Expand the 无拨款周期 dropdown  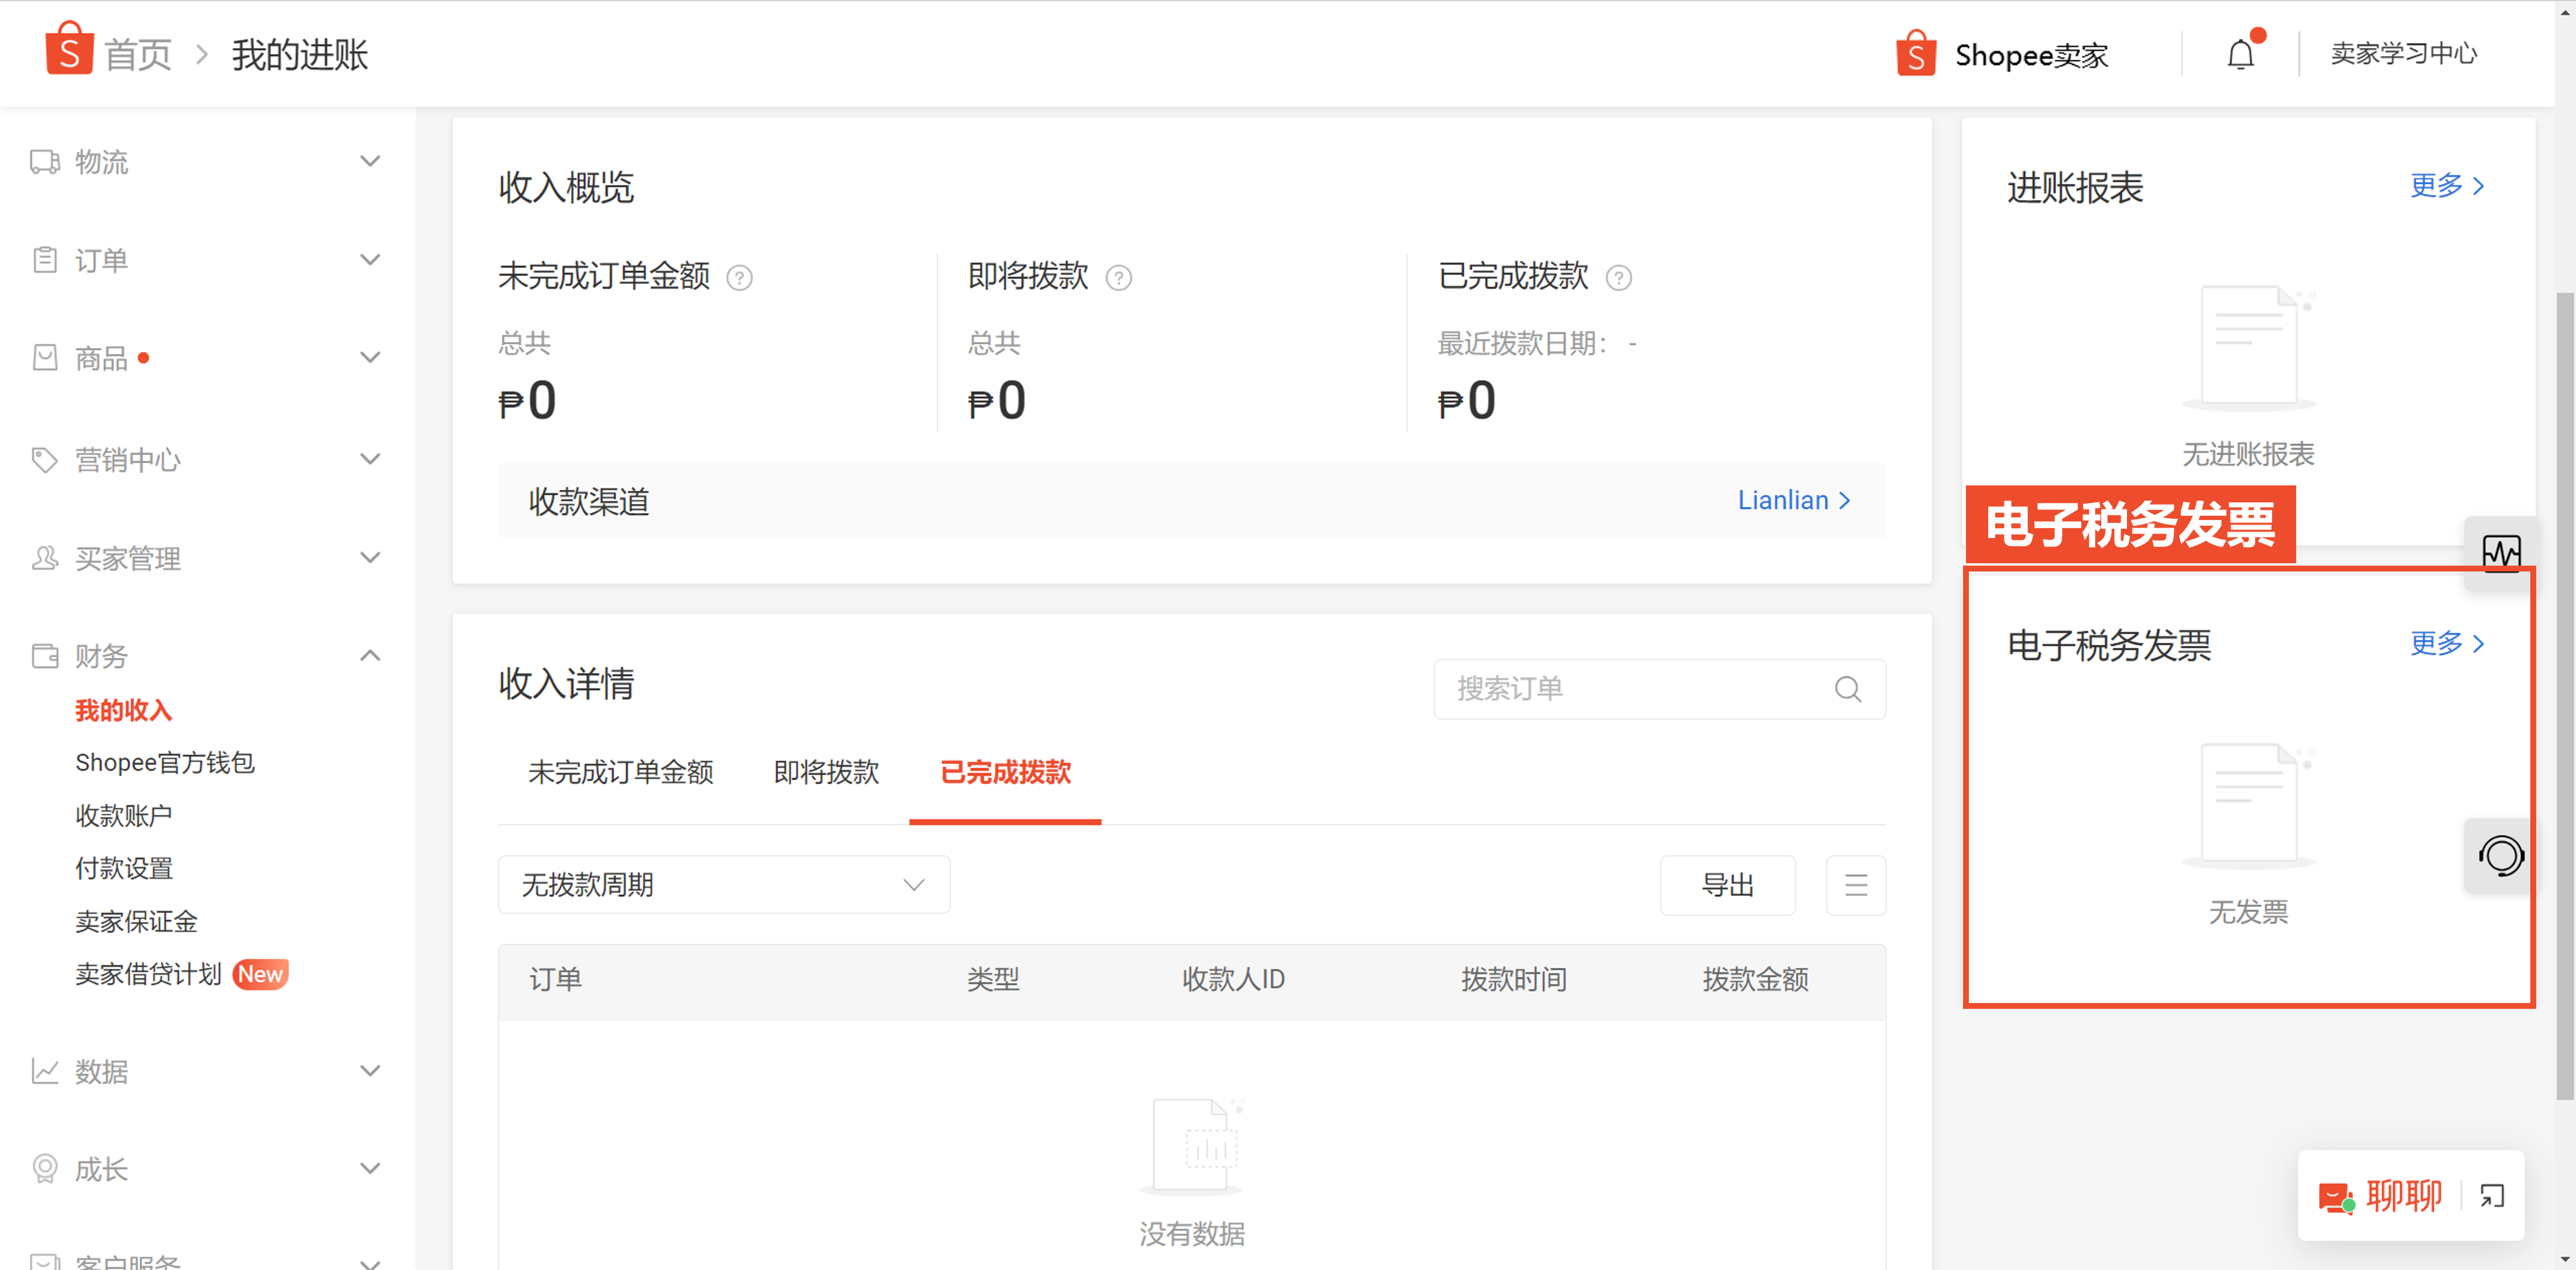(x=716, y=884)
